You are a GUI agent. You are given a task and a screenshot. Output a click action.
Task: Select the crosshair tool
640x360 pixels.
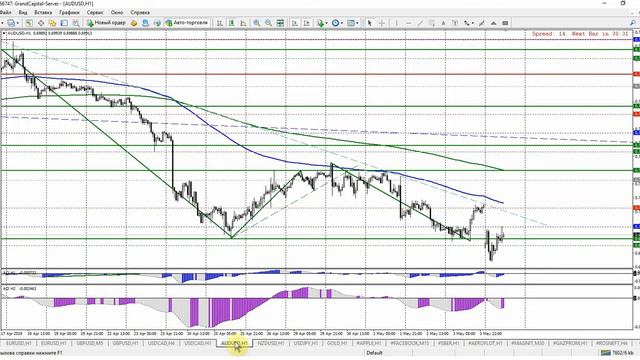382,23
